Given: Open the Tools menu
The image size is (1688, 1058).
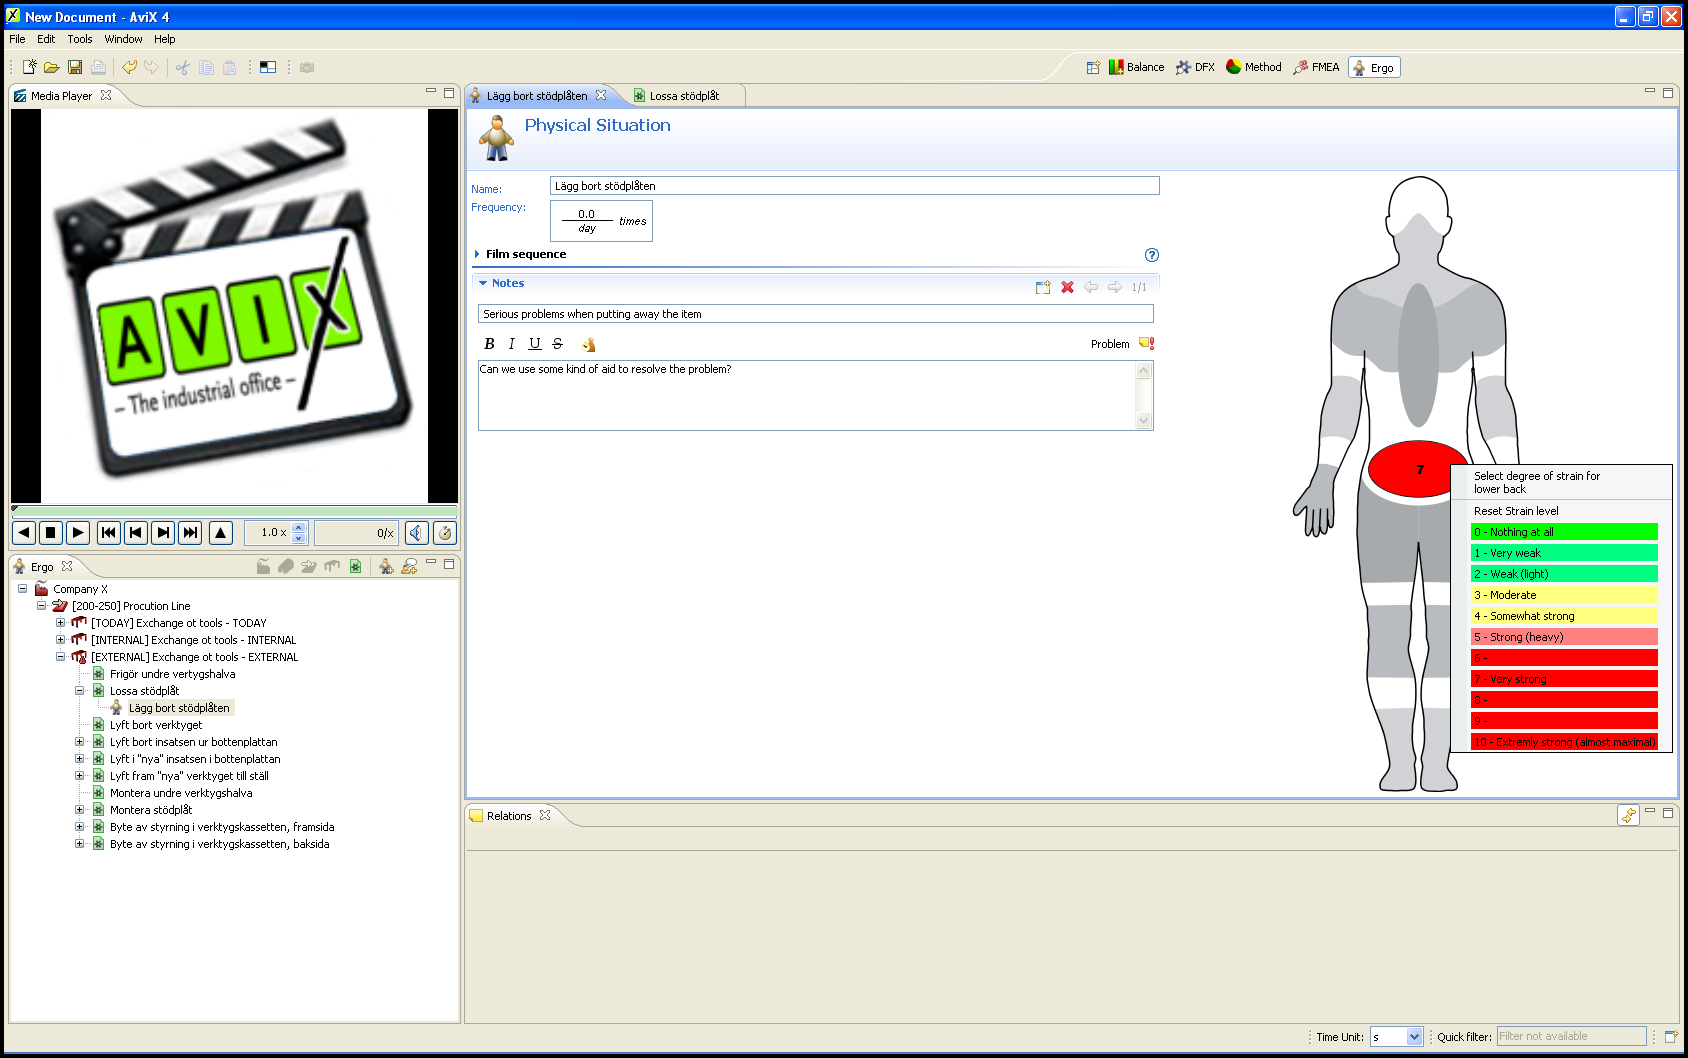Looking at the screenshot, I should click(x=80, y=39).
